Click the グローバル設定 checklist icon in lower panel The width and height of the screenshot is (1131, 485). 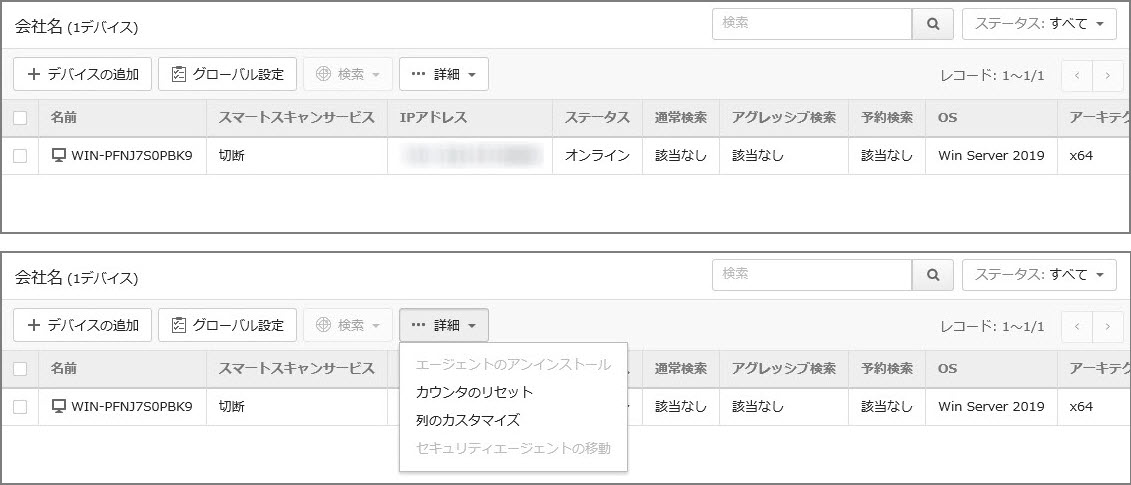tap(179, 325)
